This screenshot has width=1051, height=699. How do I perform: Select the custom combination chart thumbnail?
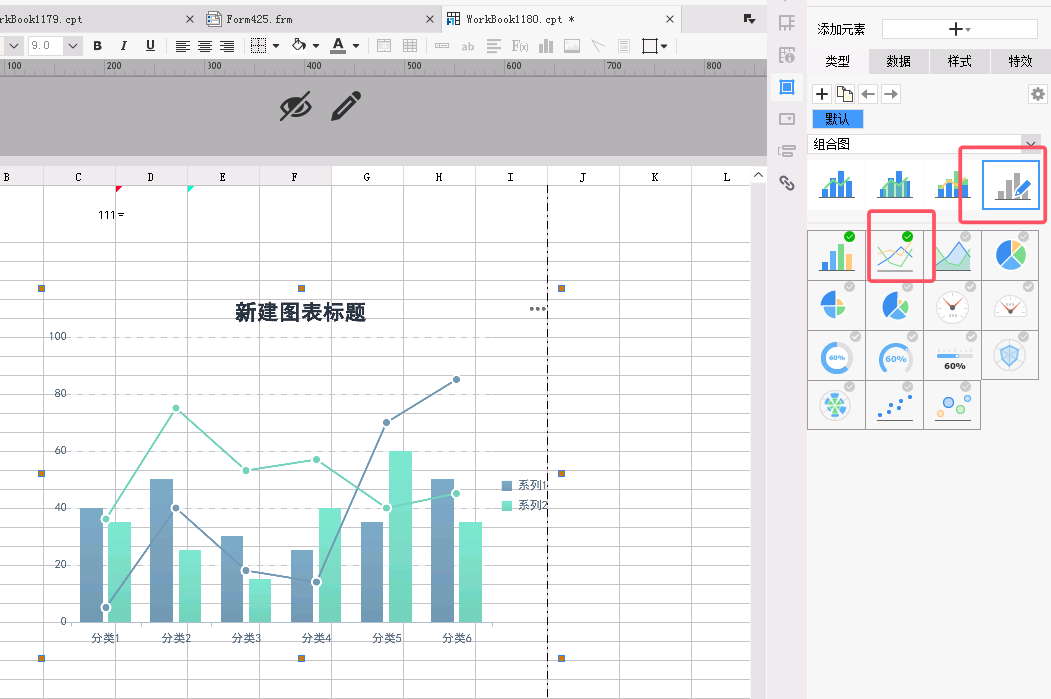[1011, 184]
